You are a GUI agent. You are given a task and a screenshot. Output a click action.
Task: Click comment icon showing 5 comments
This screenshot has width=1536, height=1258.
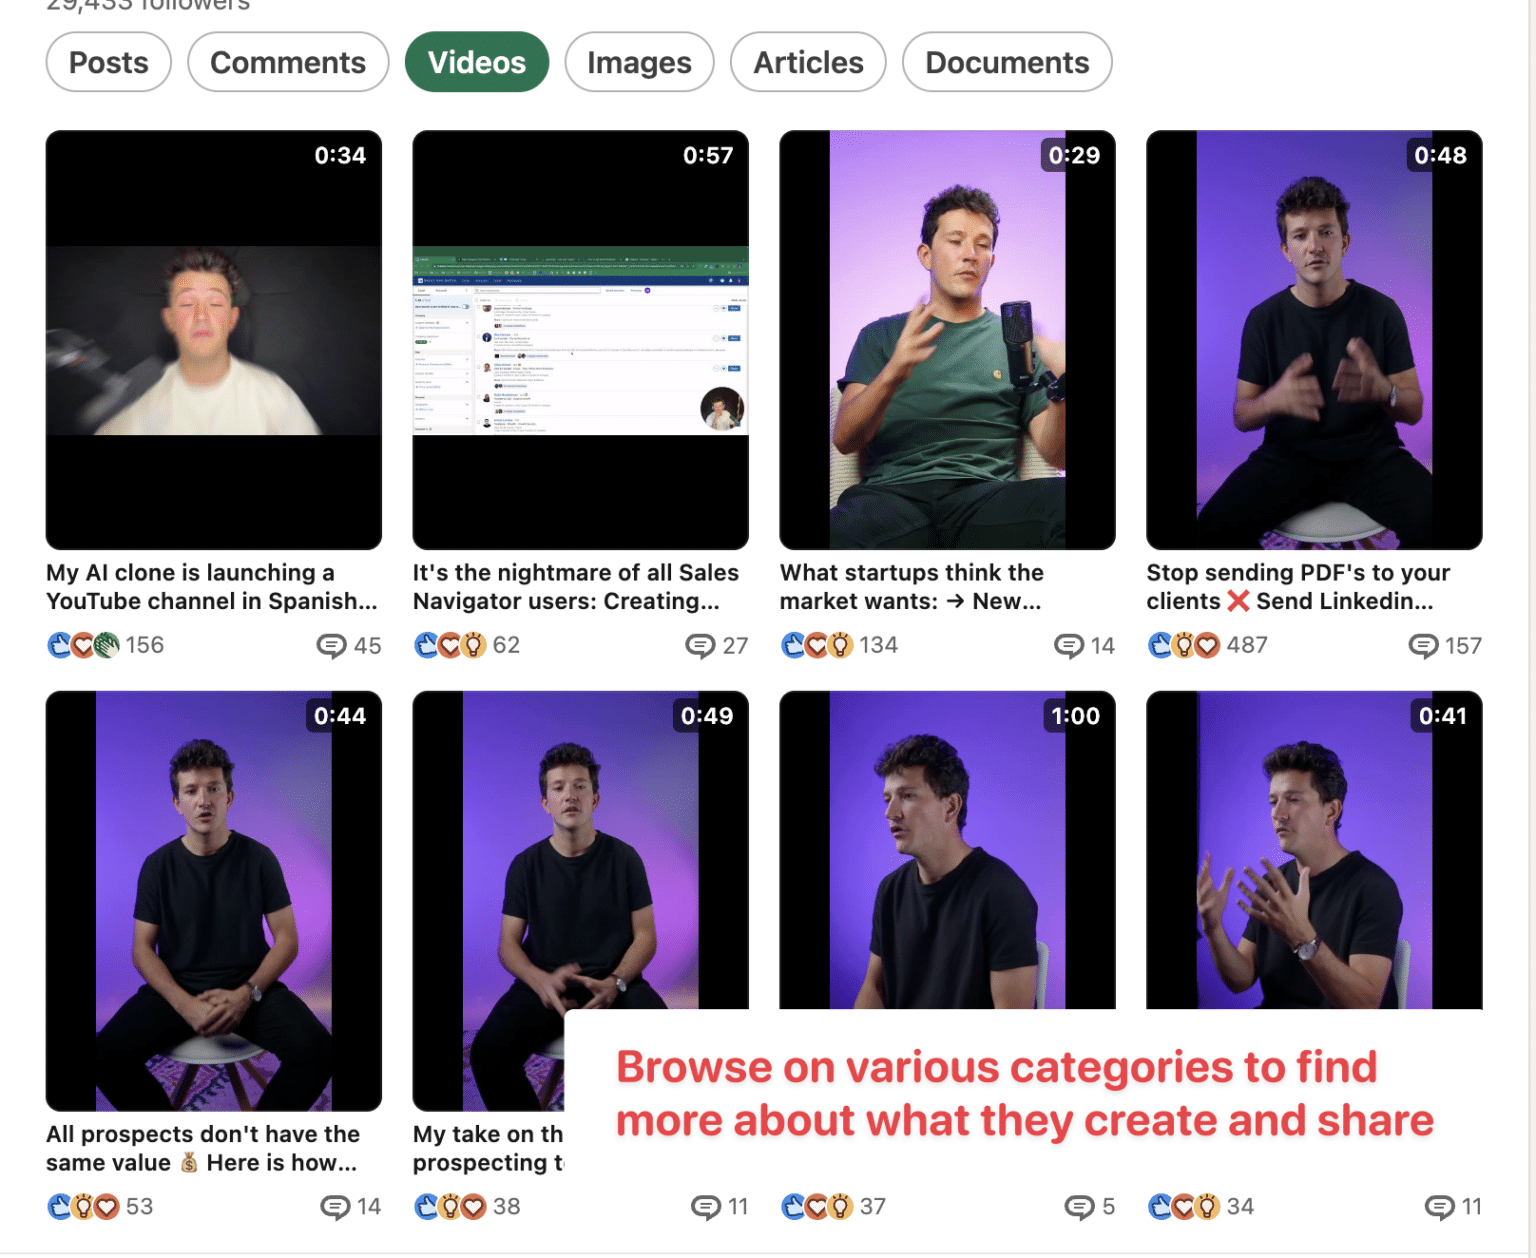point(1079,1207)
